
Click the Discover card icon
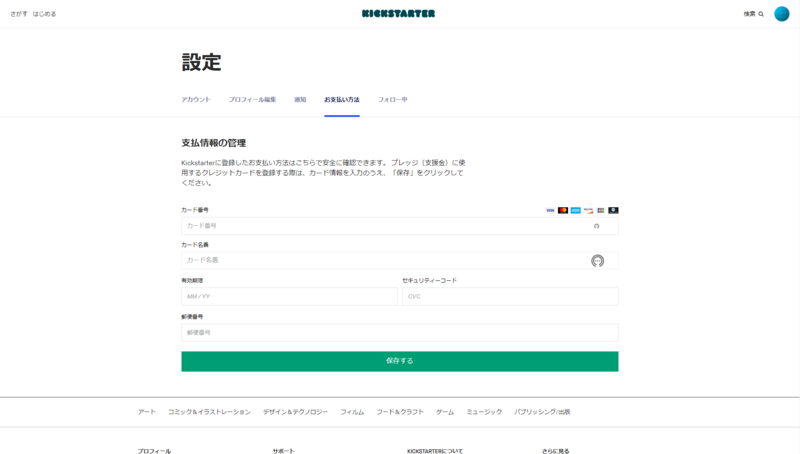point(588,210)
